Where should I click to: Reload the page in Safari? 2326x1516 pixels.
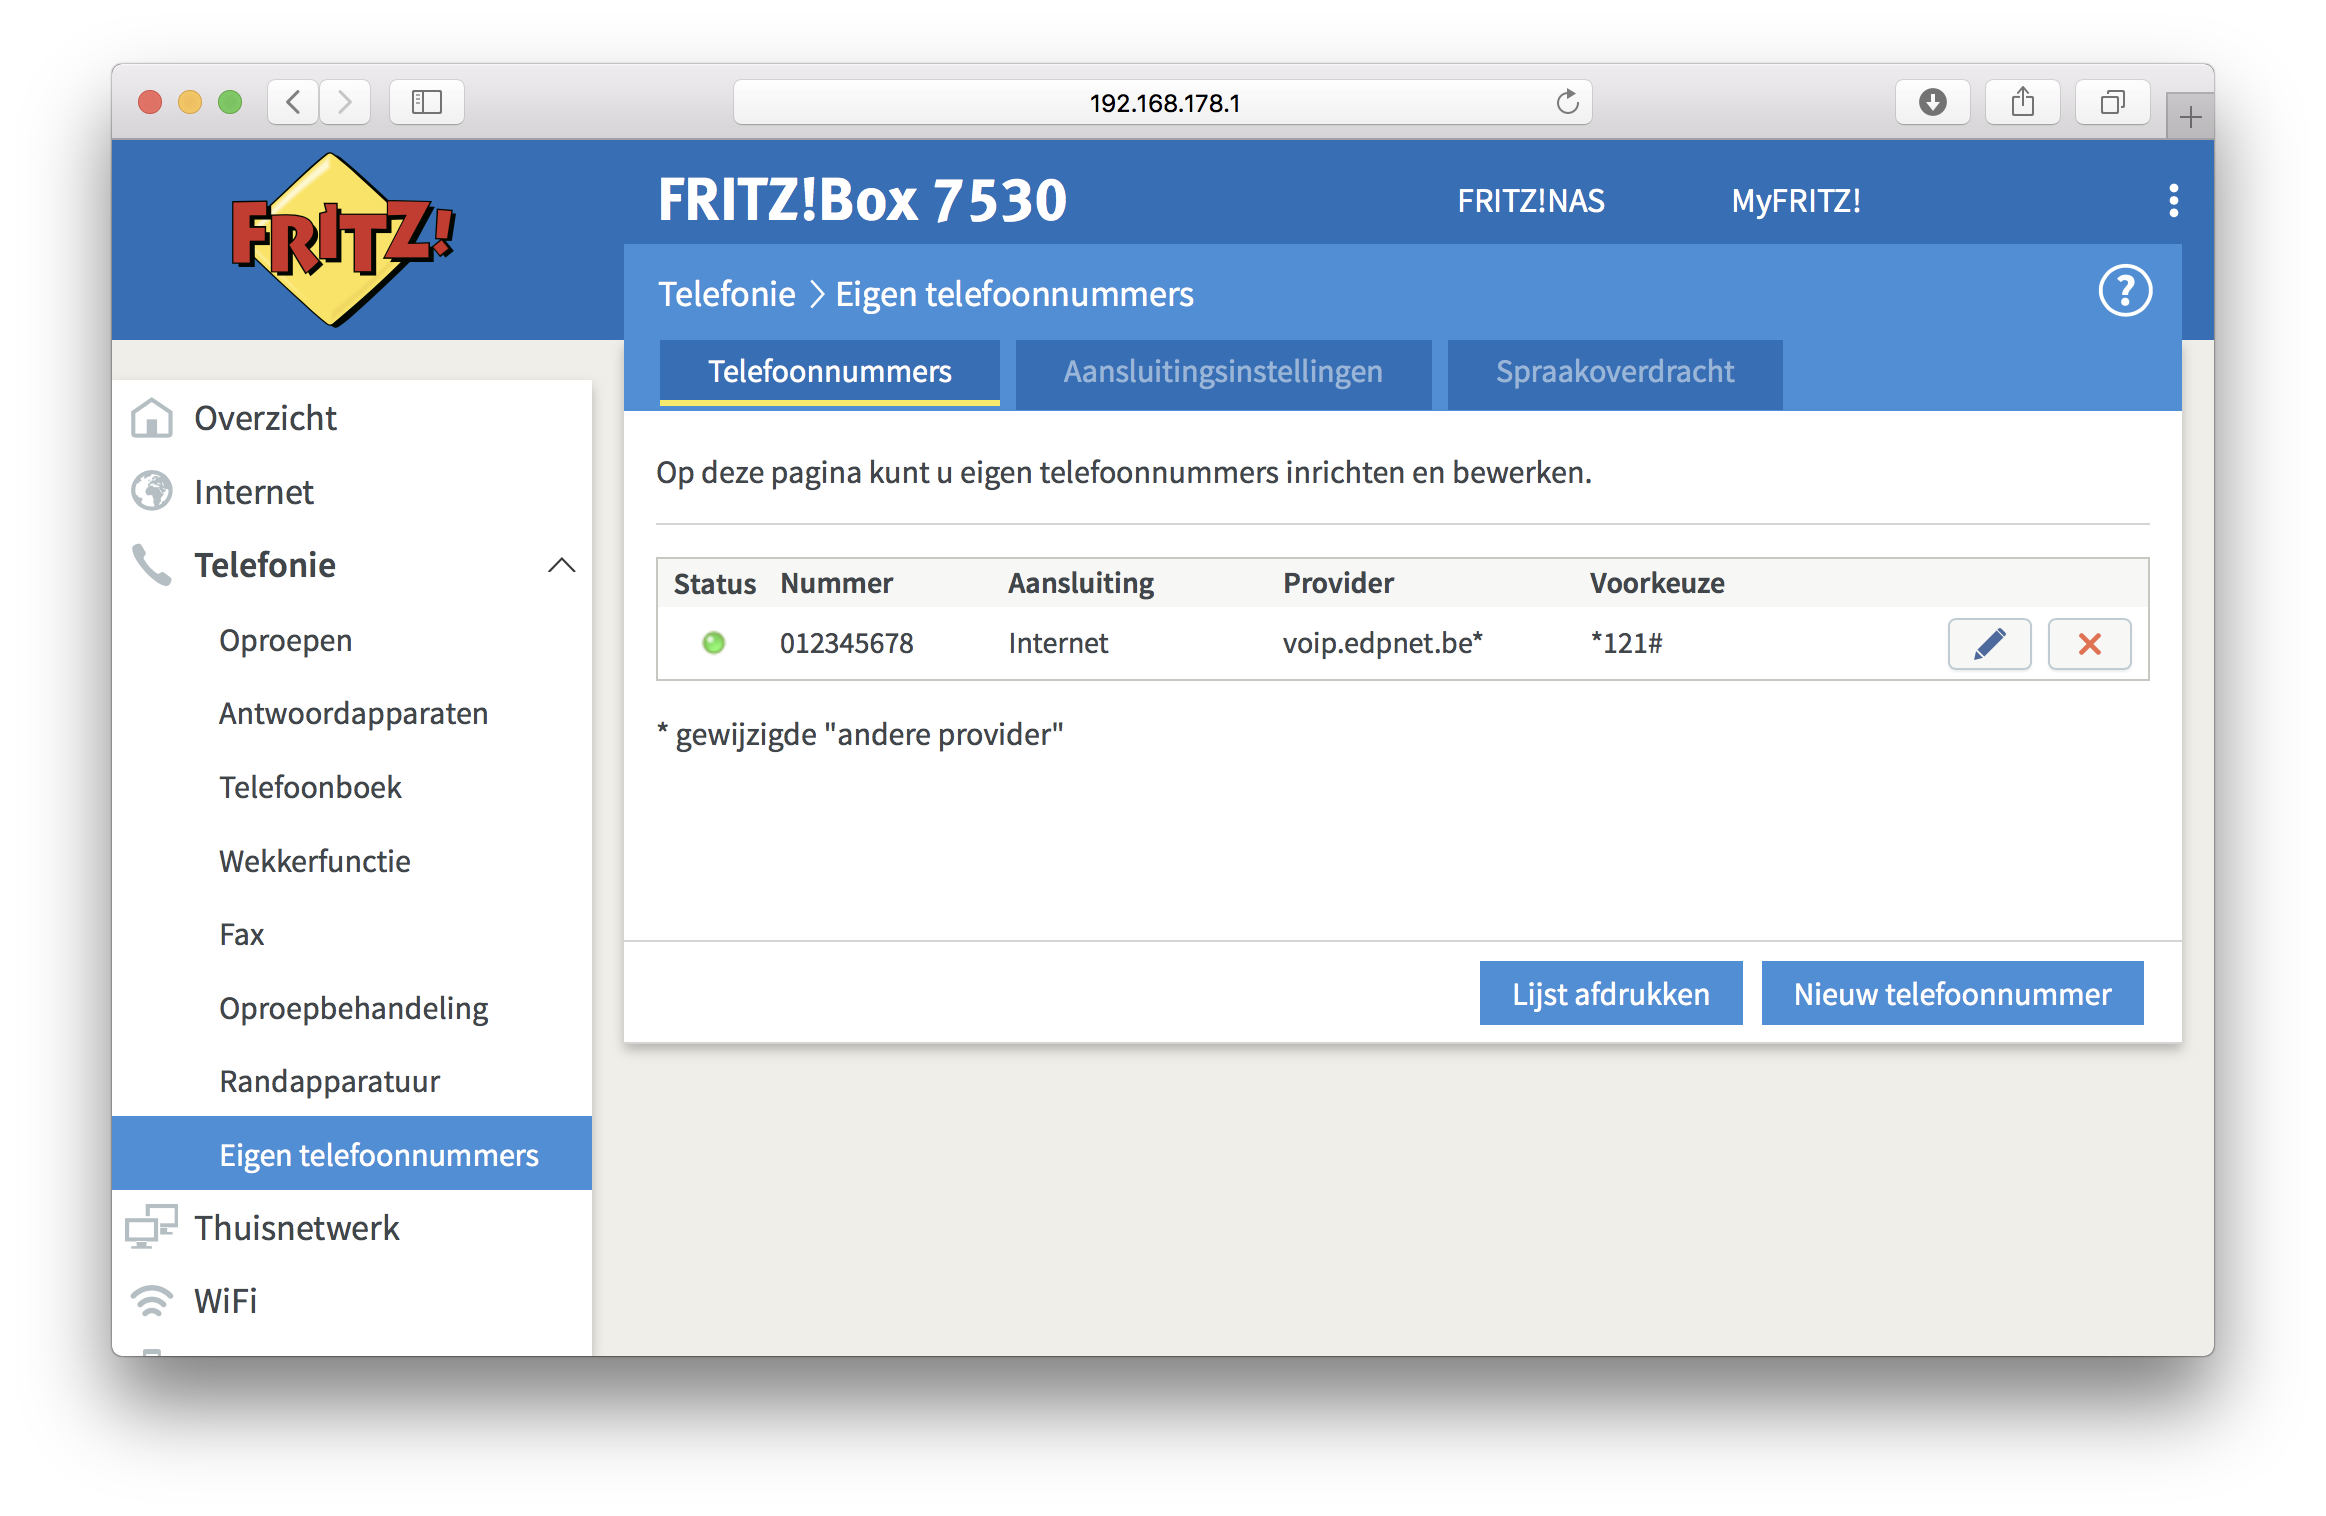[1567, 102]
